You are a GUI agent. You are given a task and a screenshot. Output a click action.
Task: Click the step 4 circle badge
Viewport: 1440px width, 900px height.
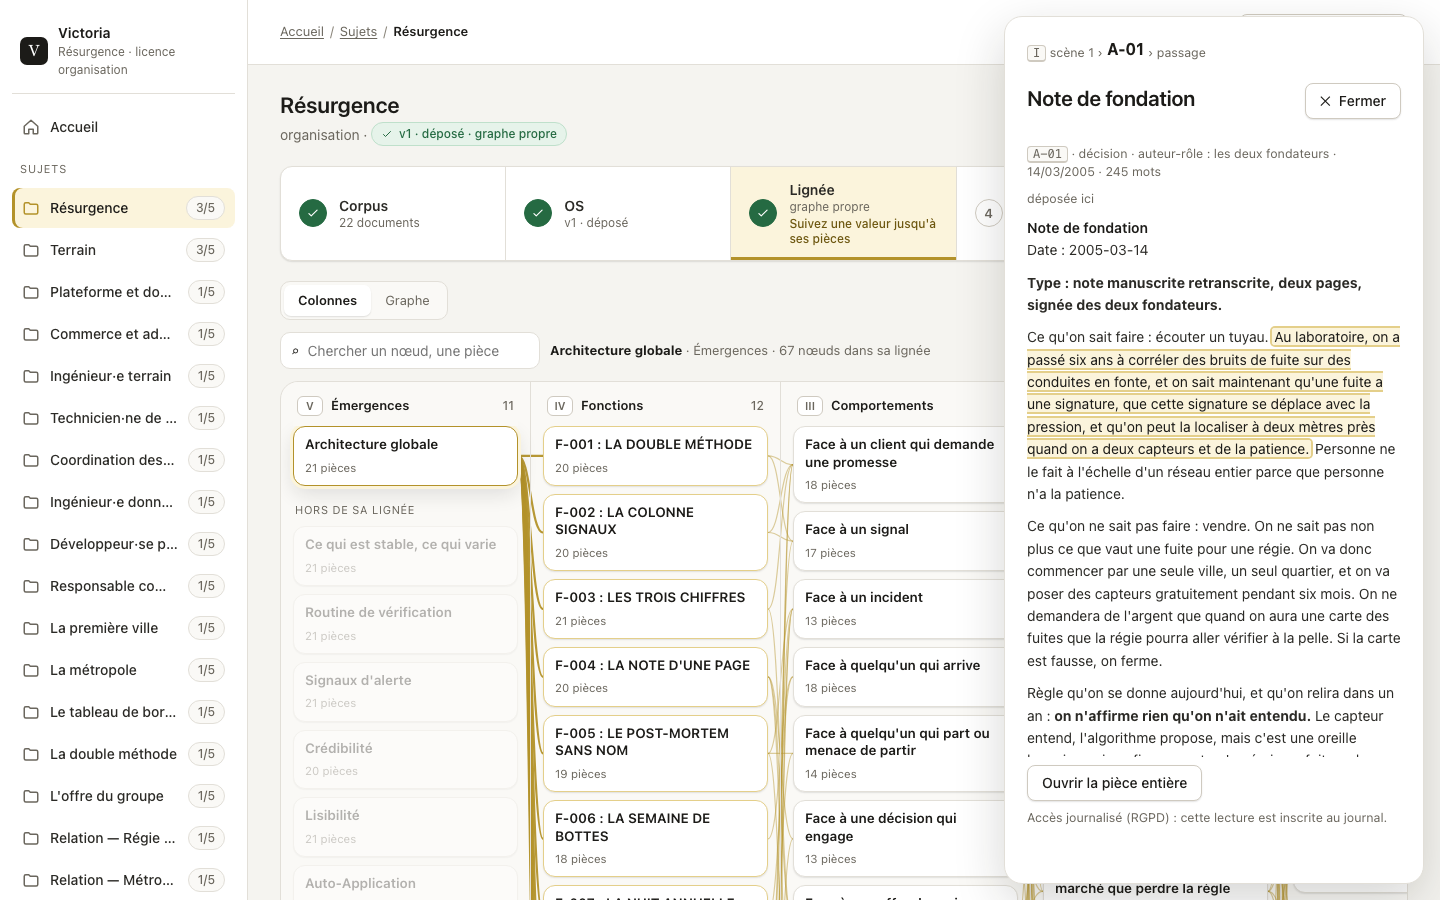click(x=988, y=213)
